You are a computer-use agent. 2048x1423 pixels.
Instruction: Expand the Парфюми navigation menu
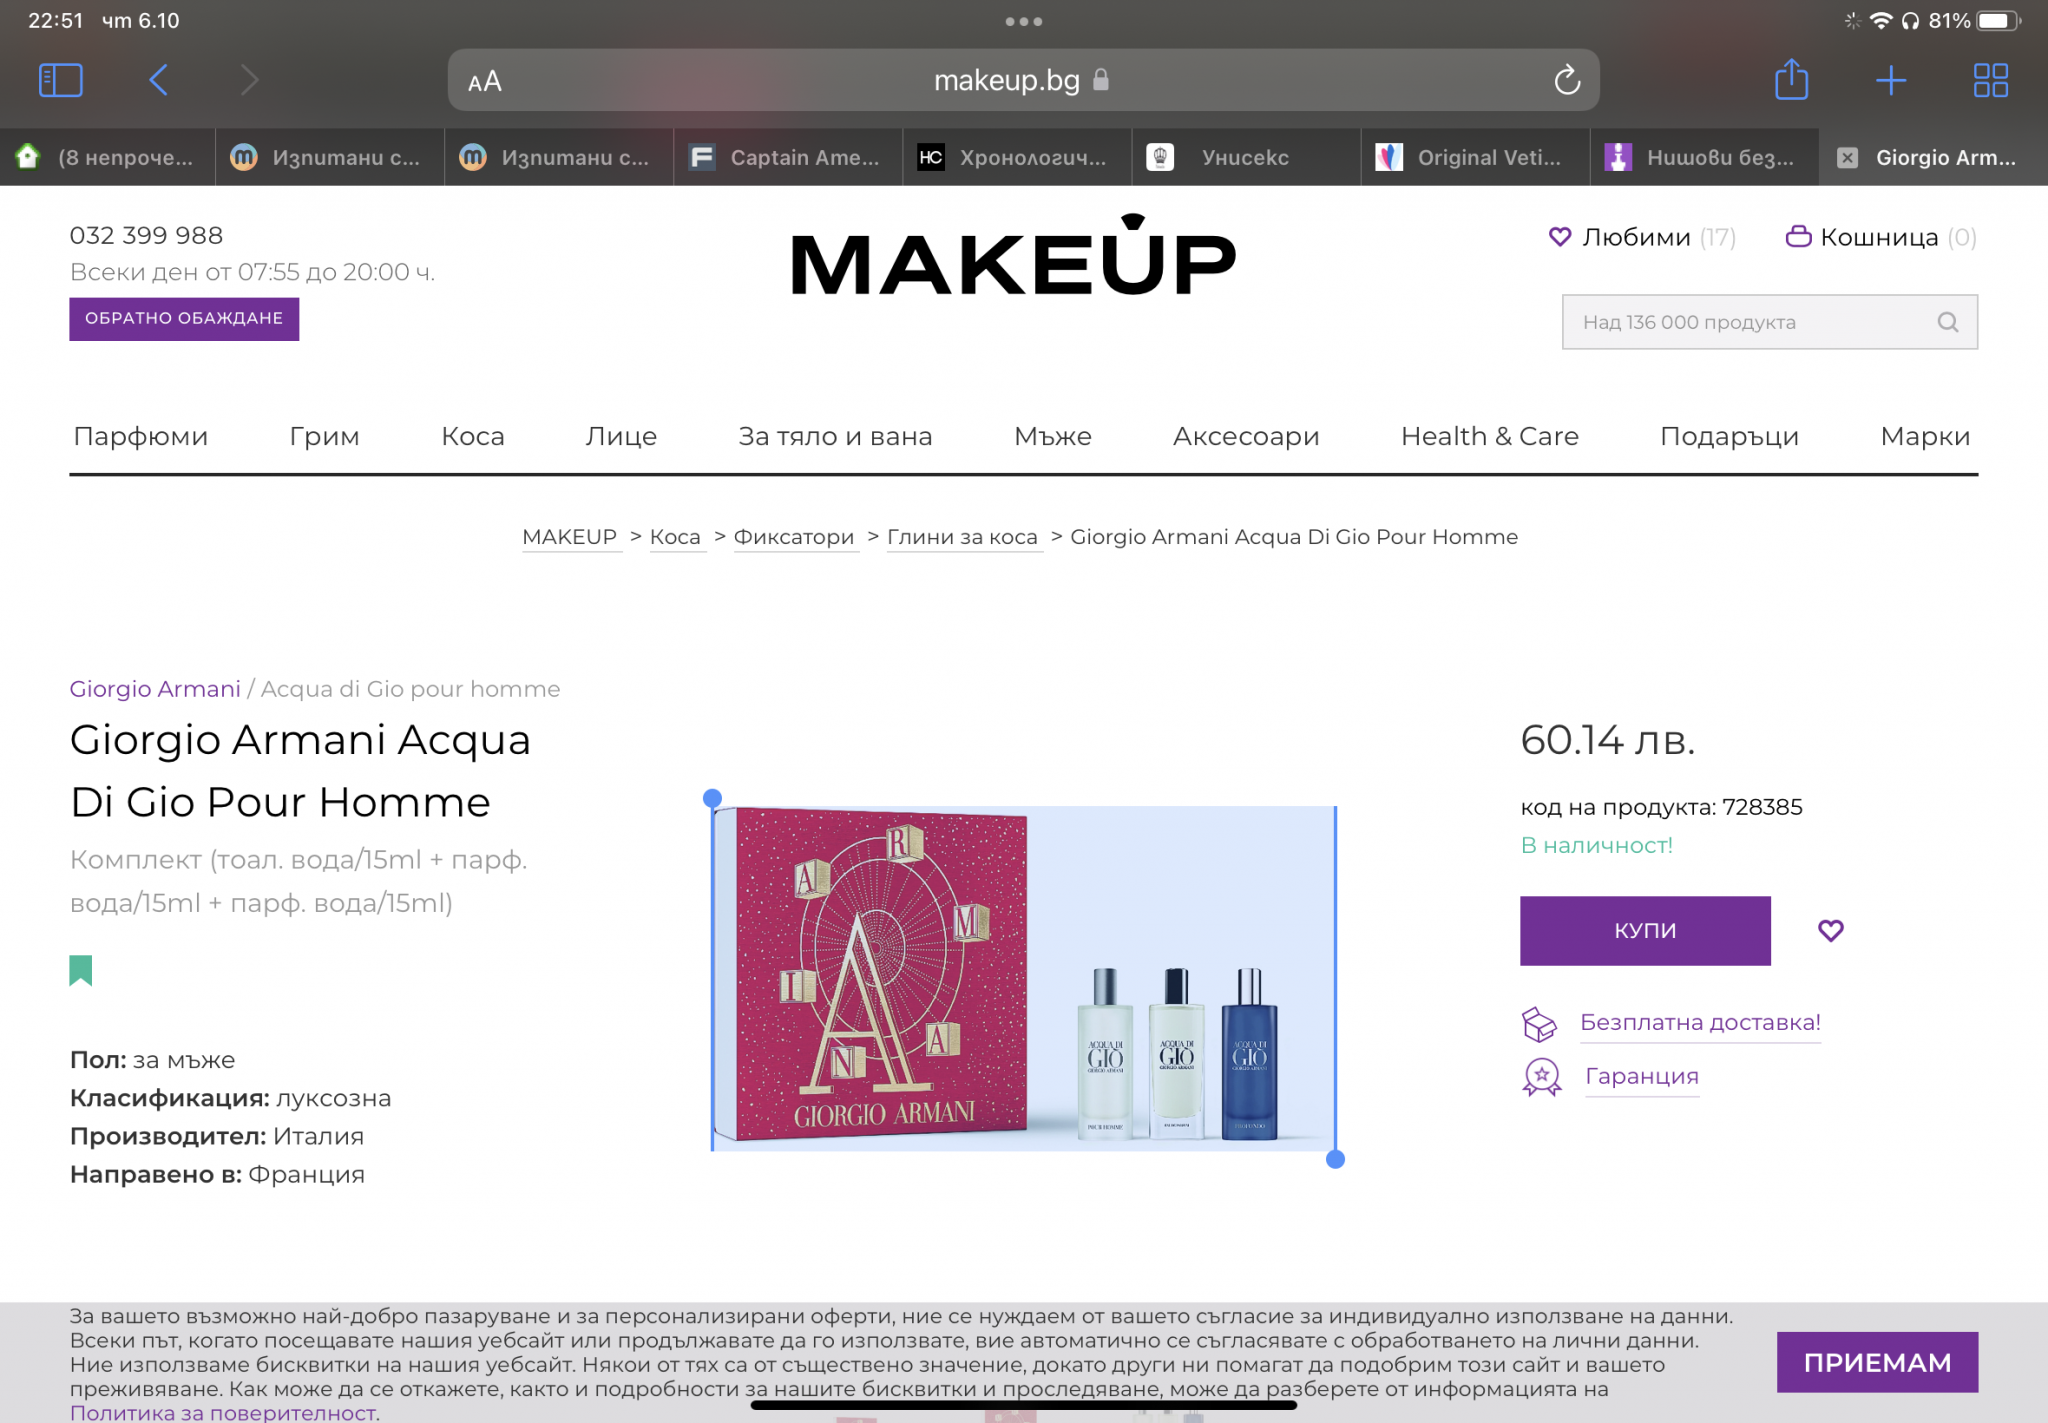click(x=141, y=436)
